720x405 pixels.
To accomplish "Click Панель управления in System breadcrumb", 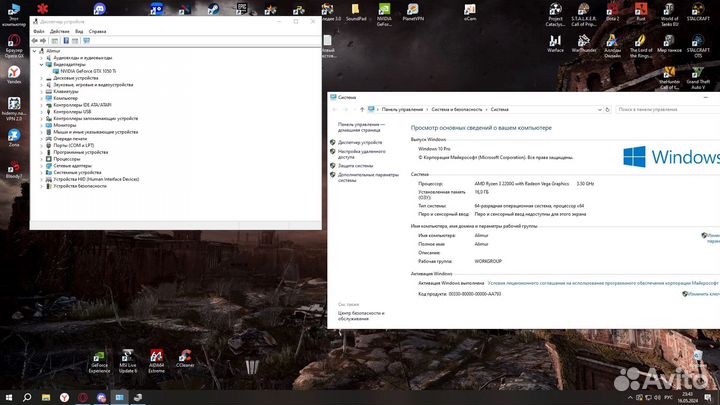I will (402, 110).
